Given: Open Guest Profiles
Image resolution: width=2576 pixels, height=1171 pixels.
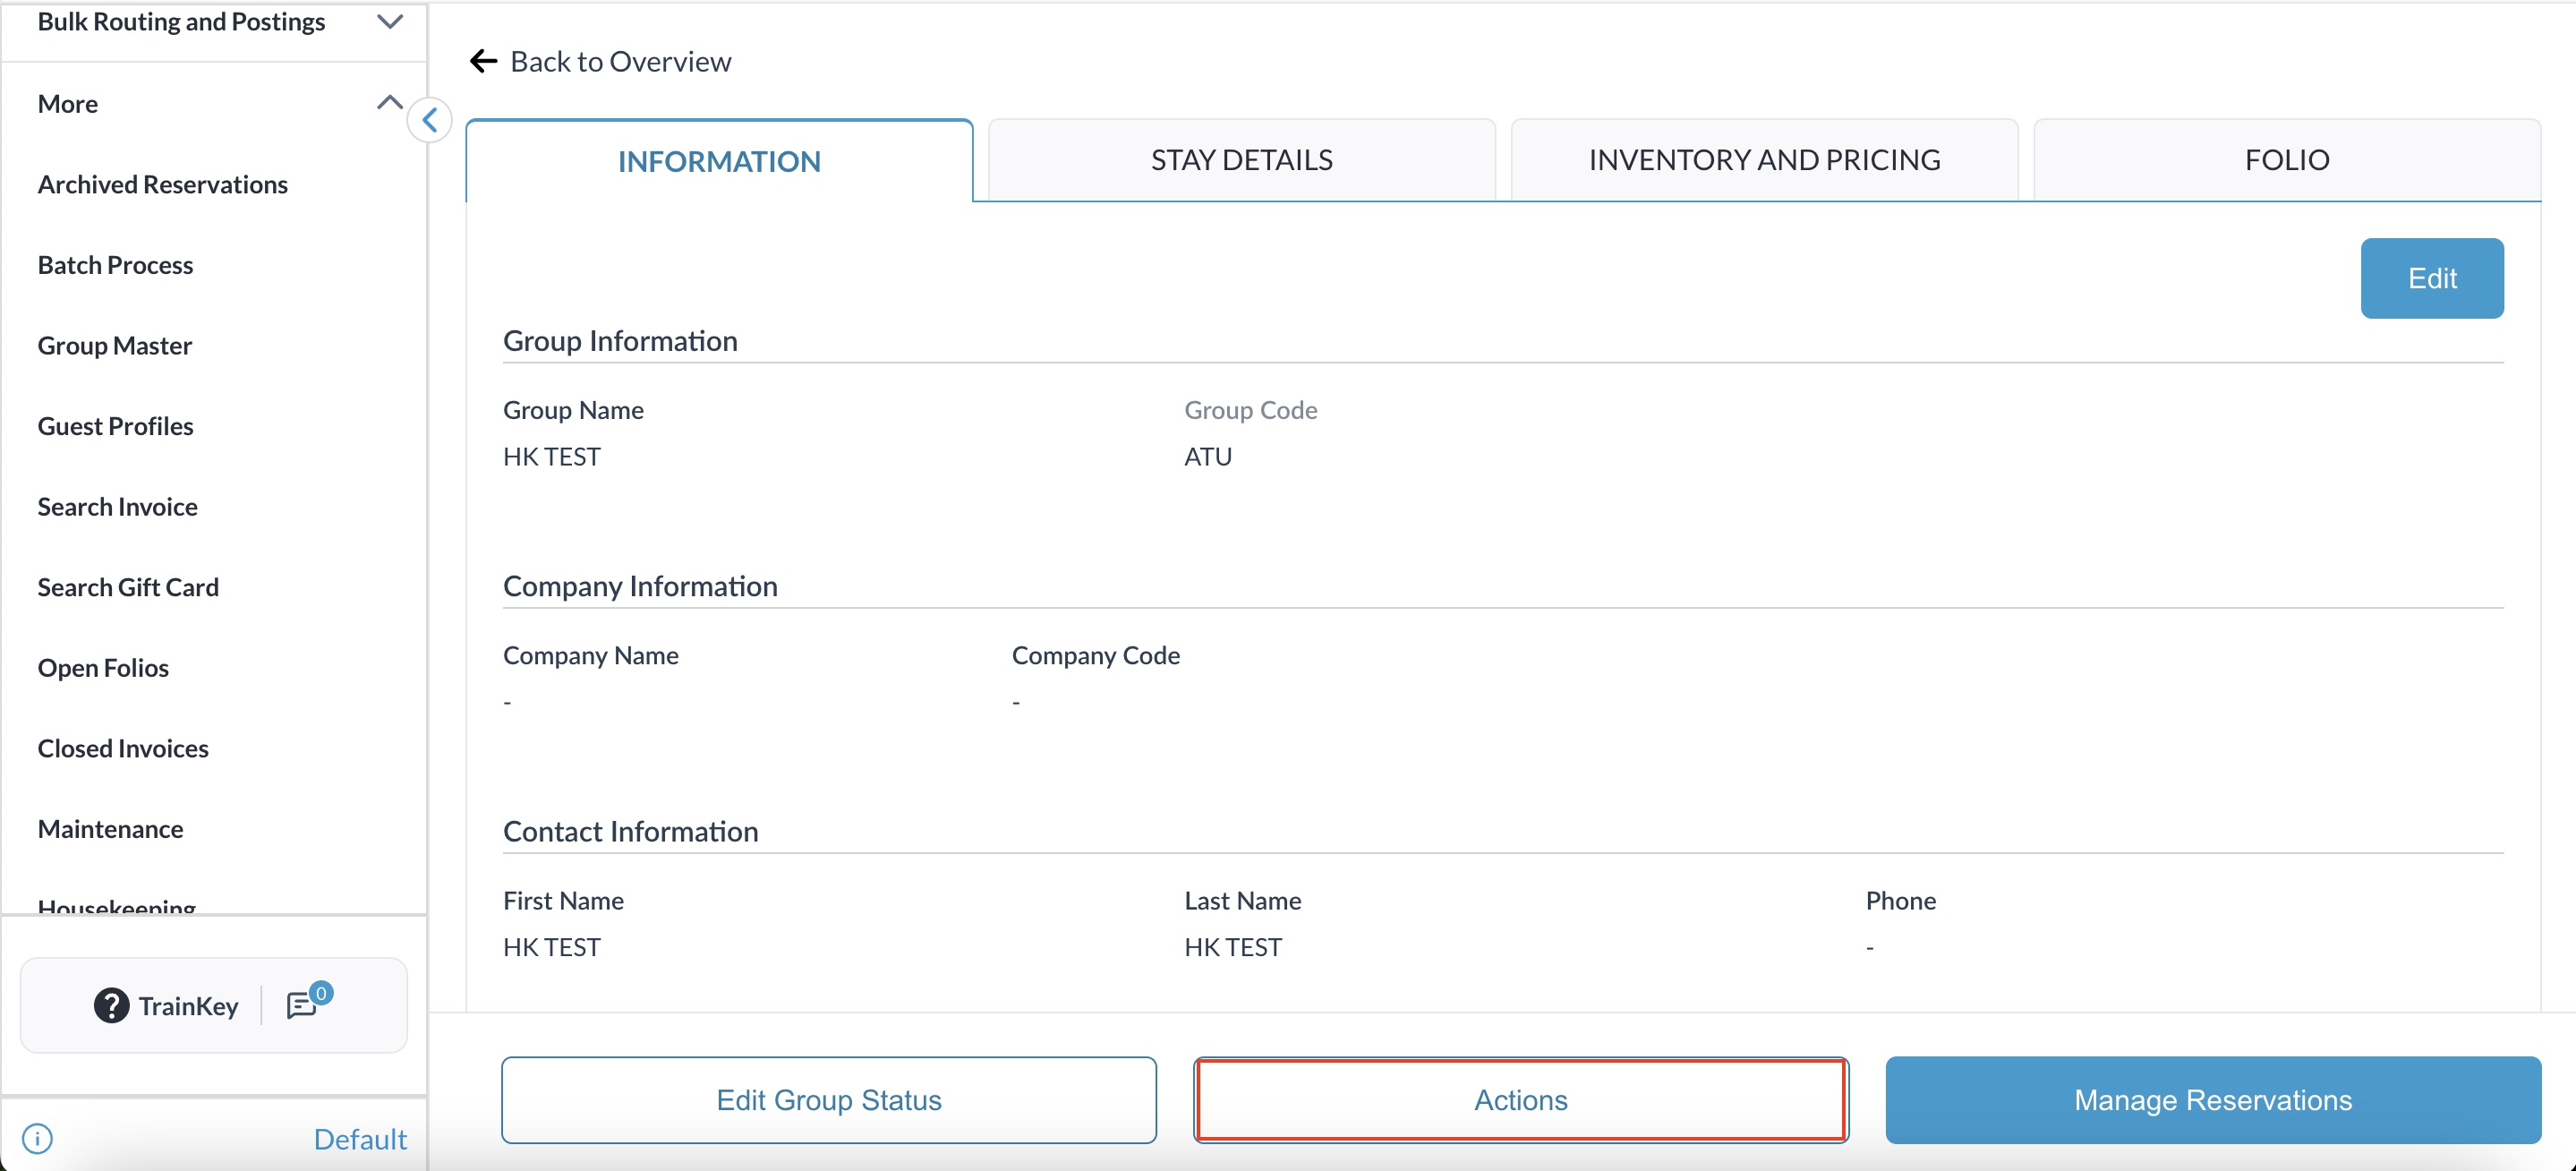Looking at the screenshot, I should (x=116, y=426).
